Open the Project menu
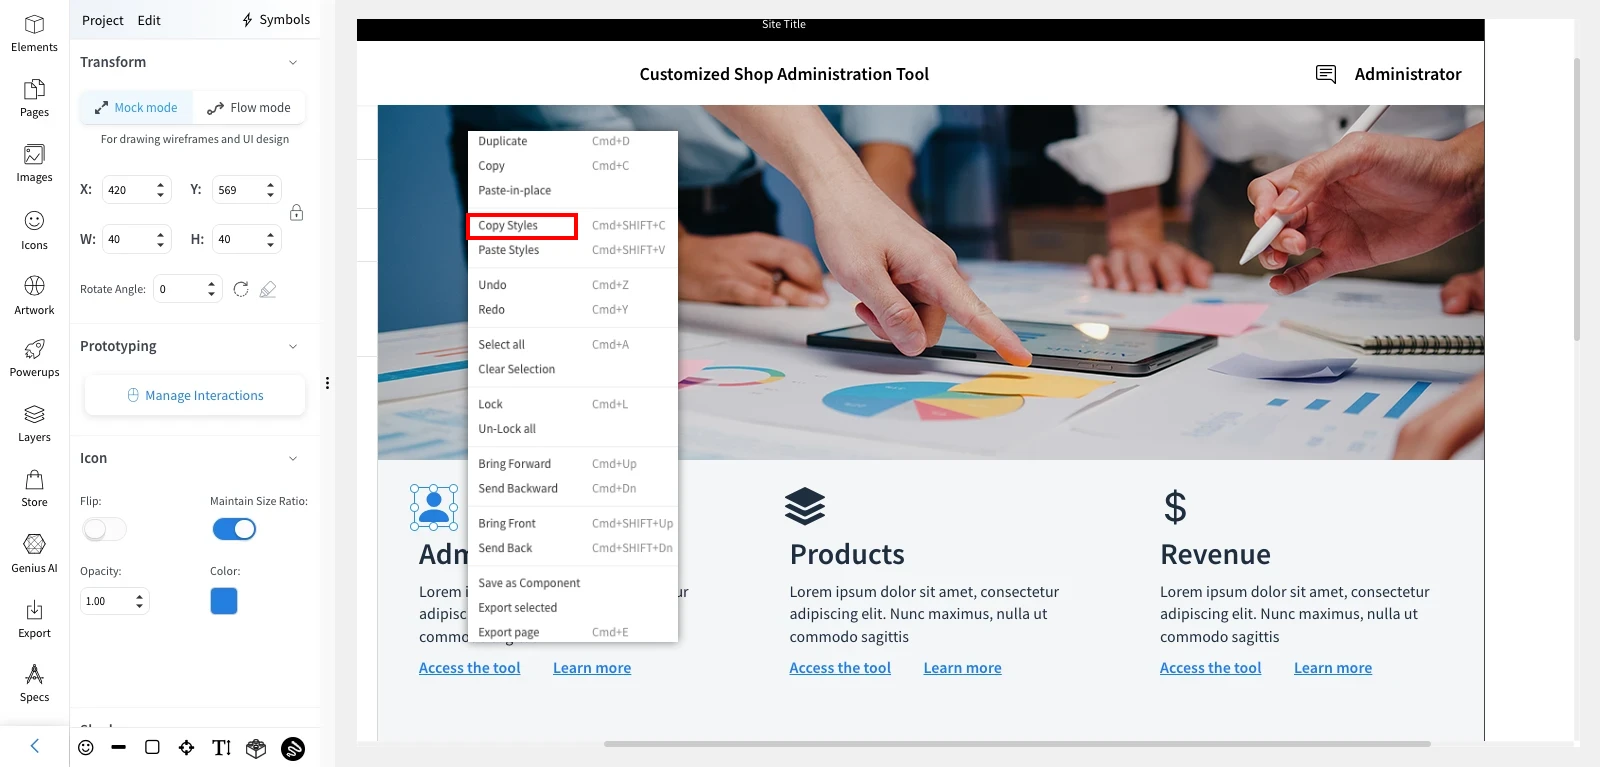 point(103,20)
